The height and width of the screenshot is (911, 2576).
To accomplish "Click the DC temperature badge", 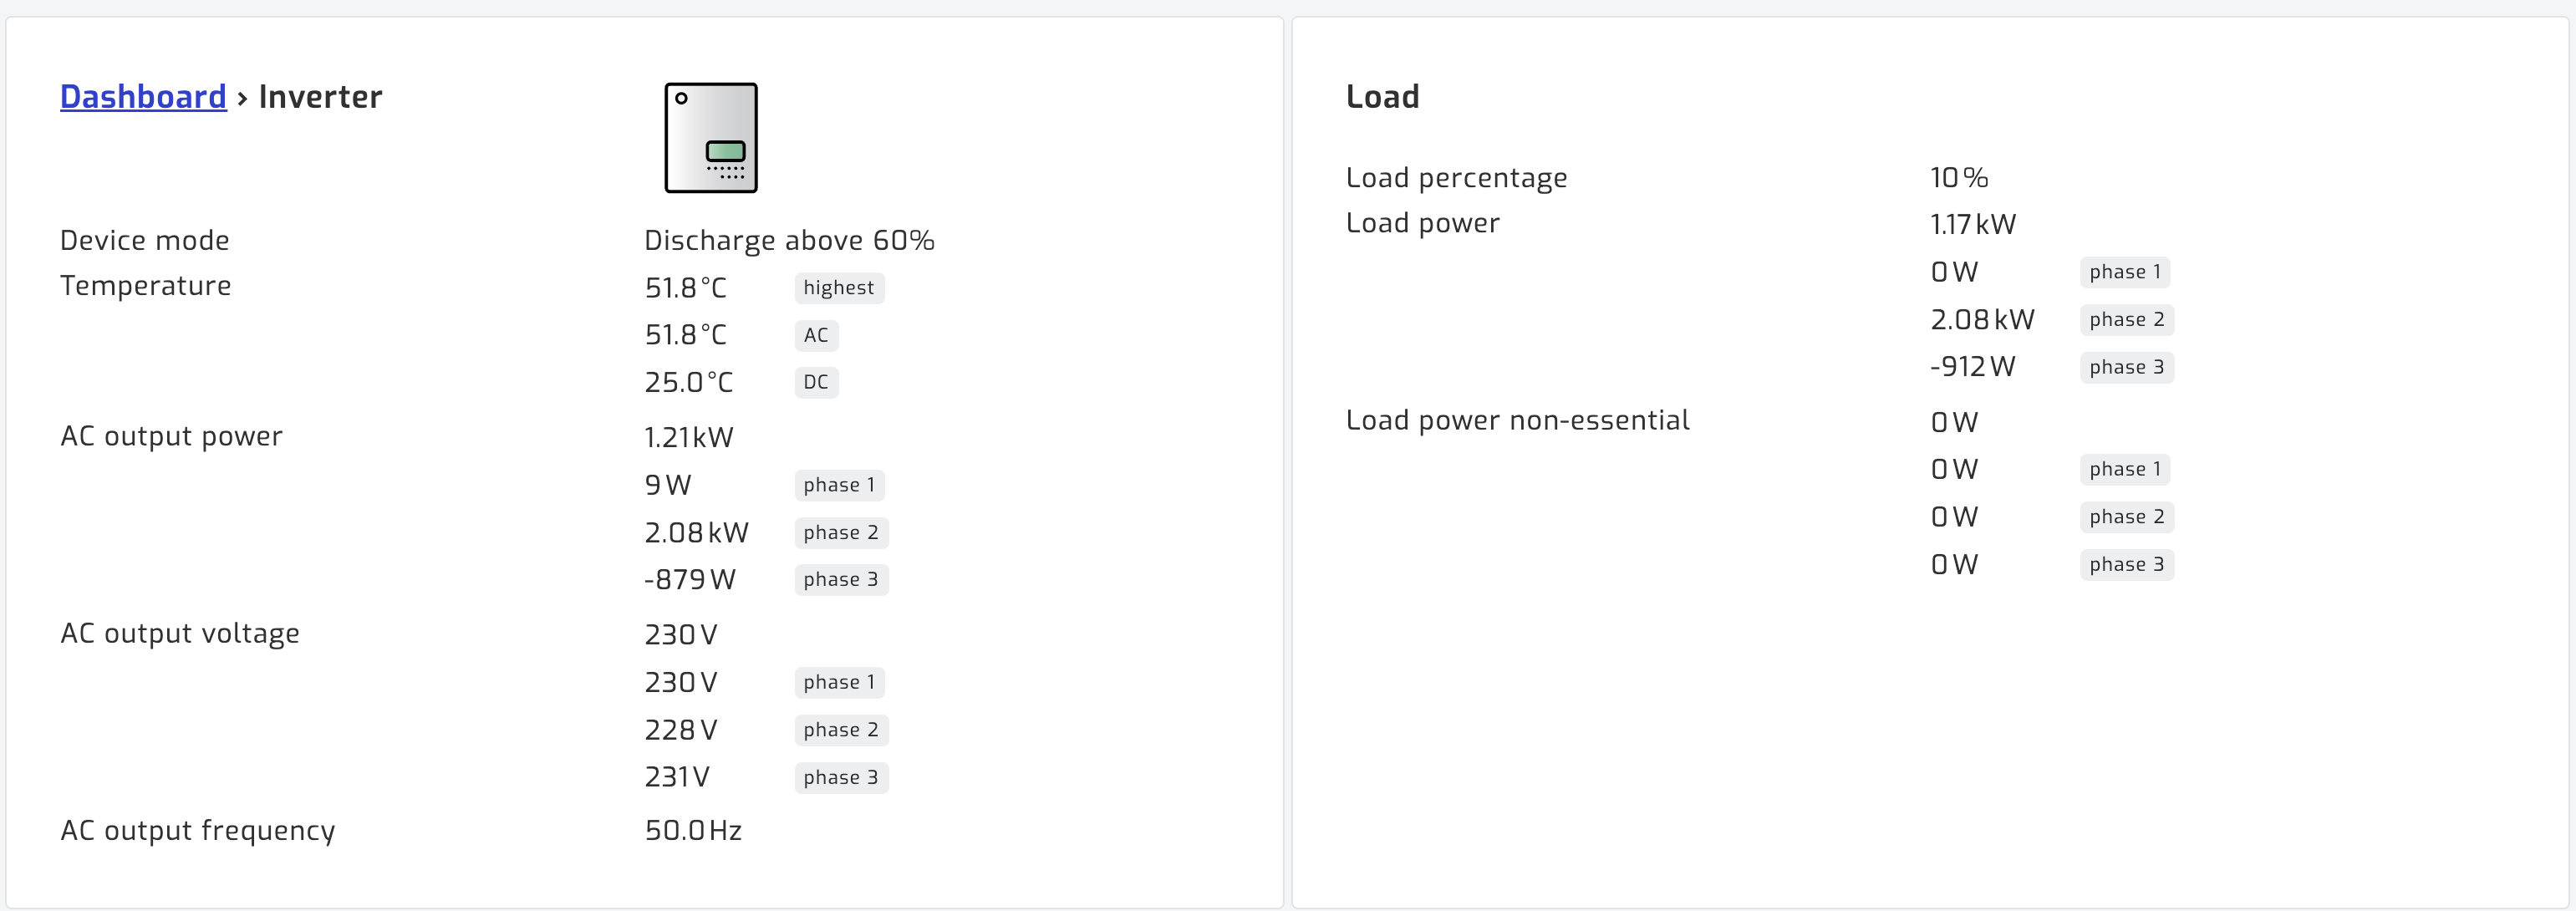I will click(816, 382).
